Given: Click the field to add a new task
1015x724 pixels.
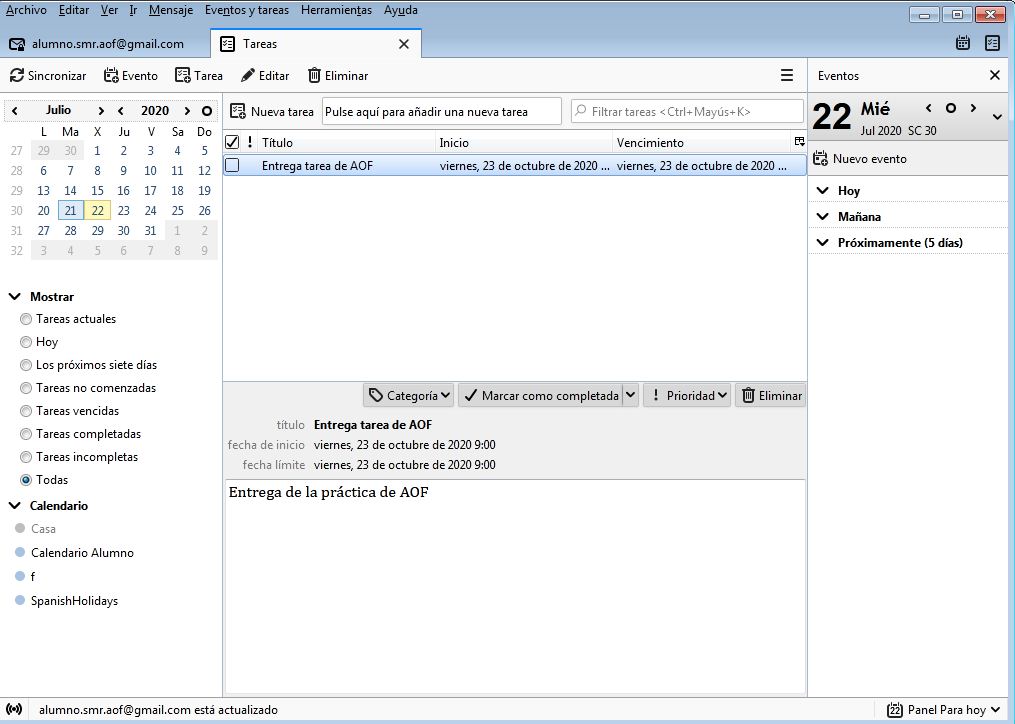Looking at the screenshot, I should (x=441, y=111).
